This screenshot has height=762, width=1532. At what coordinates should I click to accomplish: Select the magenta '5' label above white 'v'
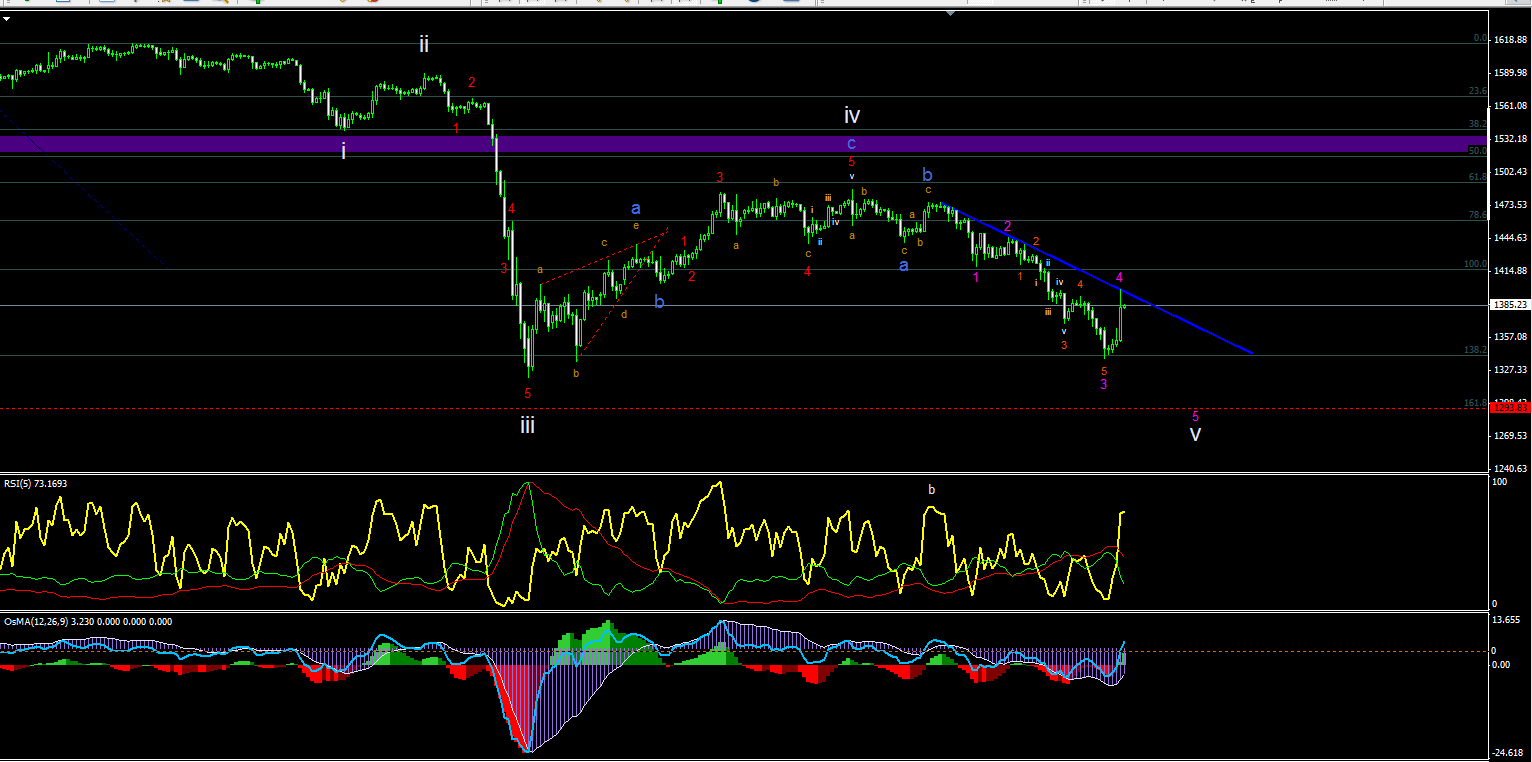1195,415
